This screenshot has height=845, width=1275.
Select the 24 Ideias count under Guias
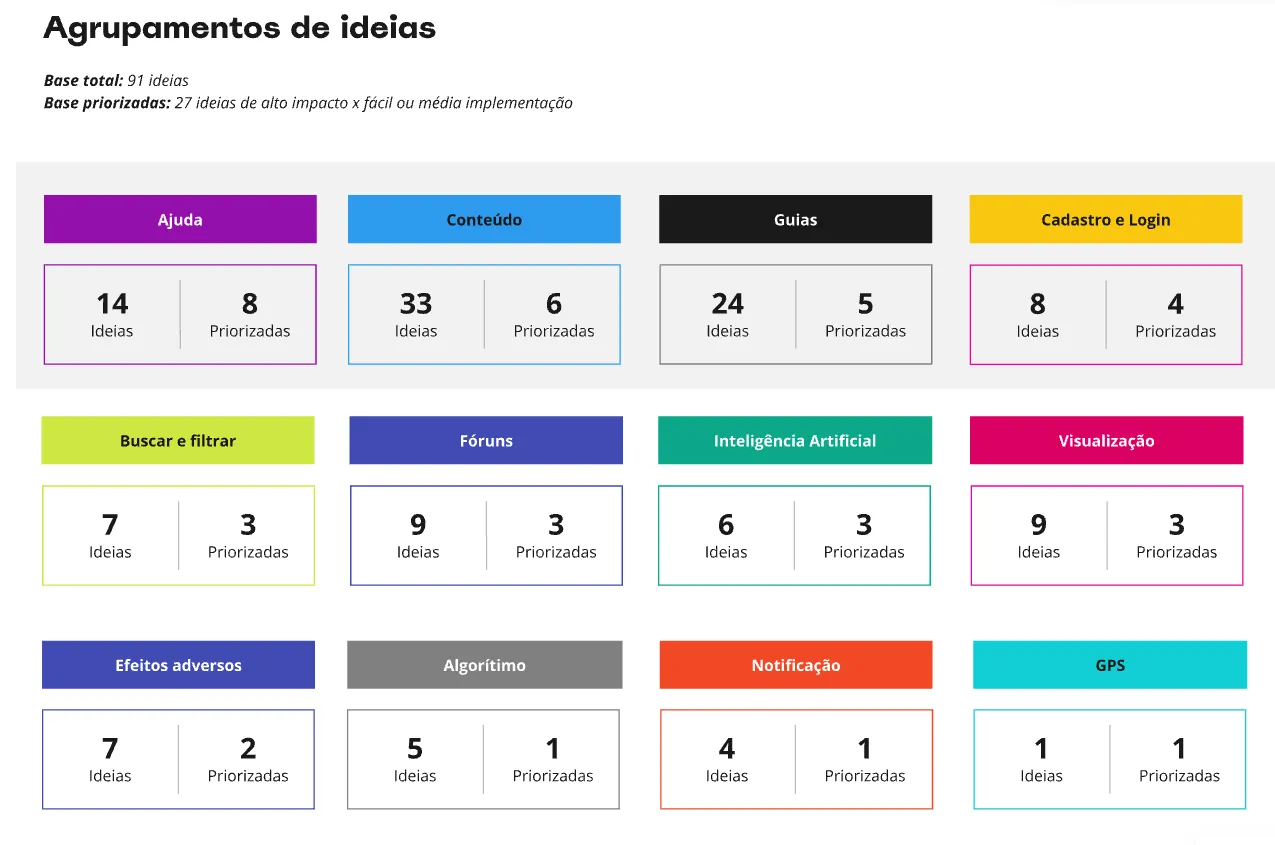[727, 314]
